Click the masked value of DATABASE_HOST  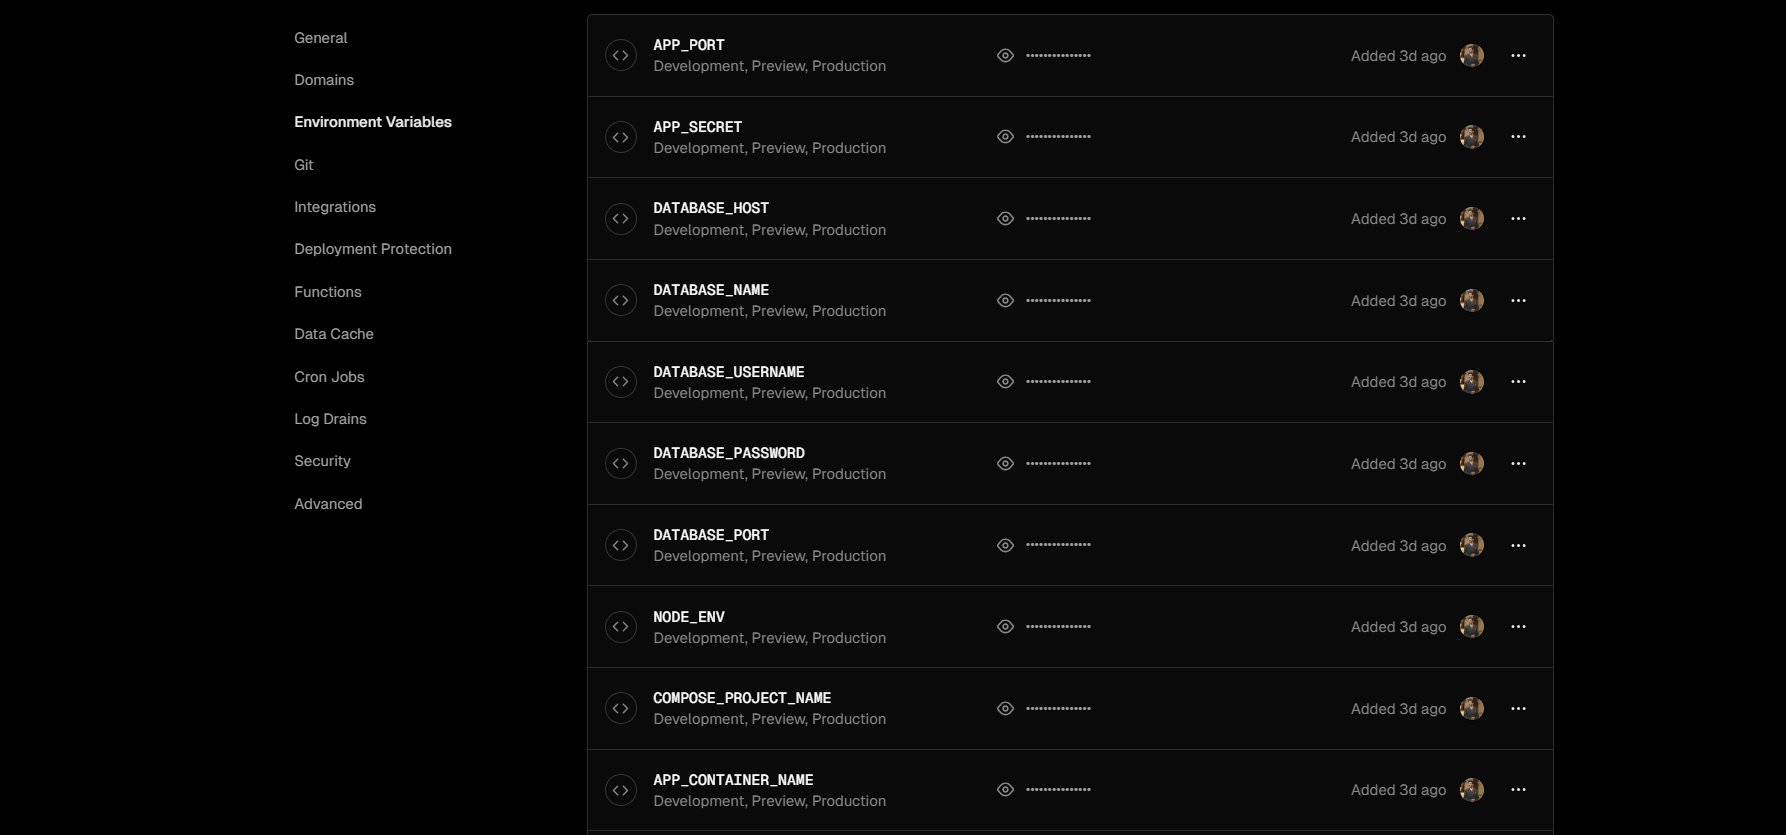click(1058, 219)
